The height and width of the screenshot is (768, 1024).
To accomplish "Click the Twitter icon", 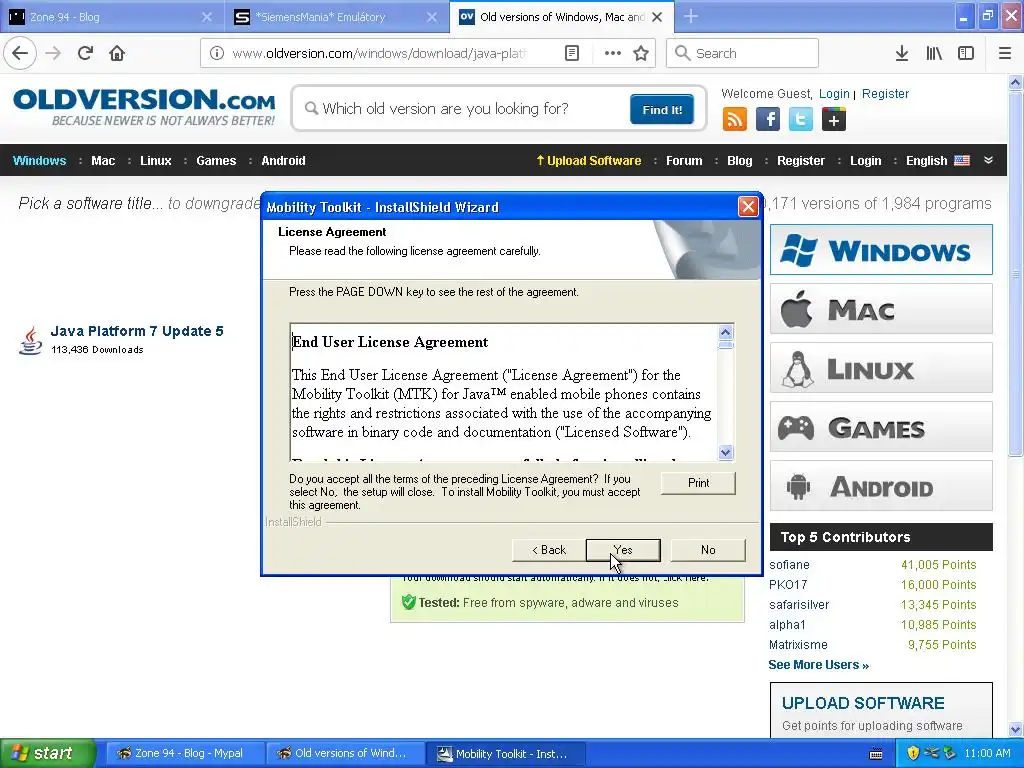I will click(801, 120).
